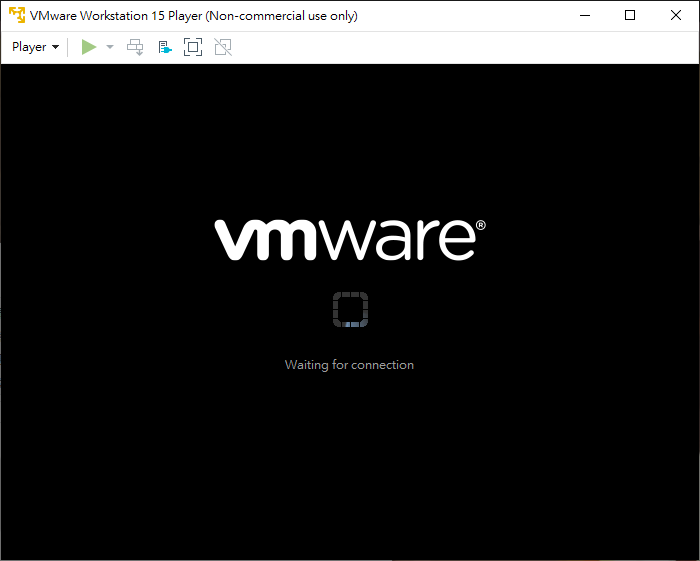Expand the power options dropdown arrow
Viewport: 700px width, 561px height.
click(110, 47)
